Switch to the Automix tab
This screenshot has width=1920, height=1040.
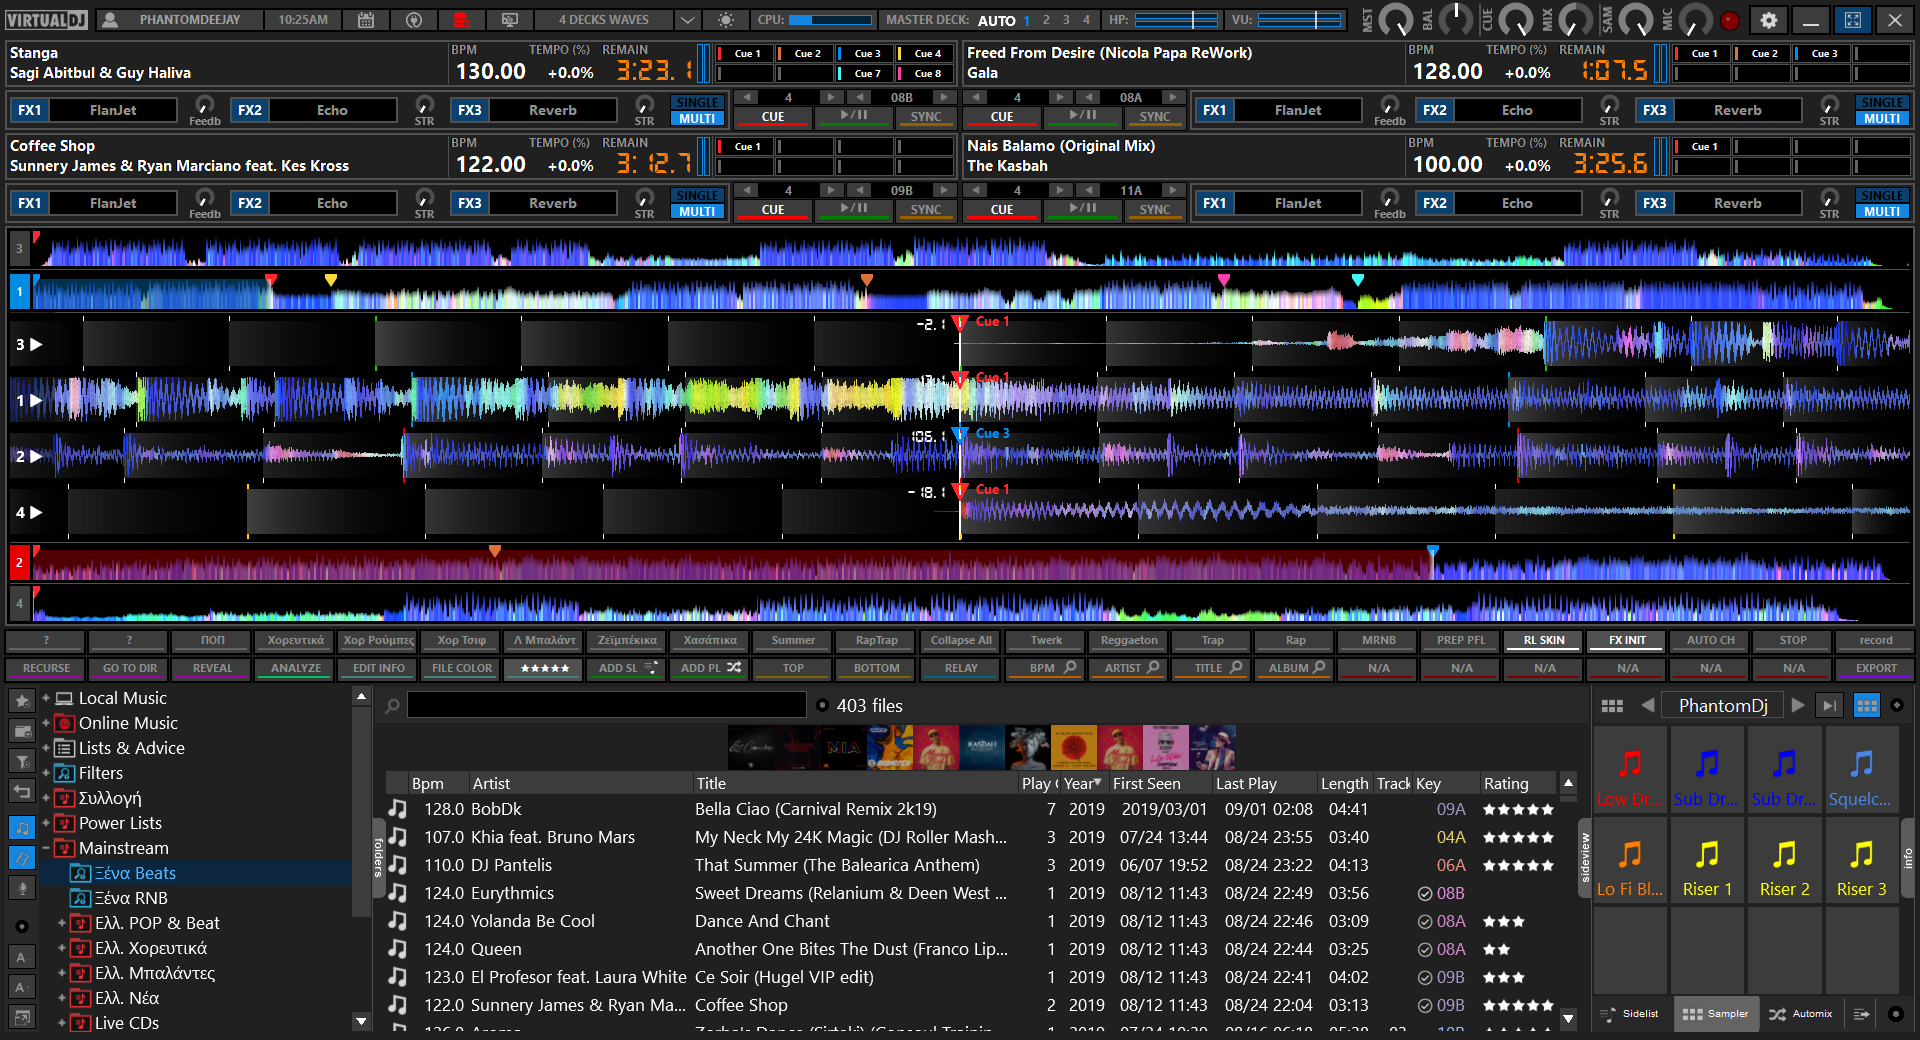1800,1014
